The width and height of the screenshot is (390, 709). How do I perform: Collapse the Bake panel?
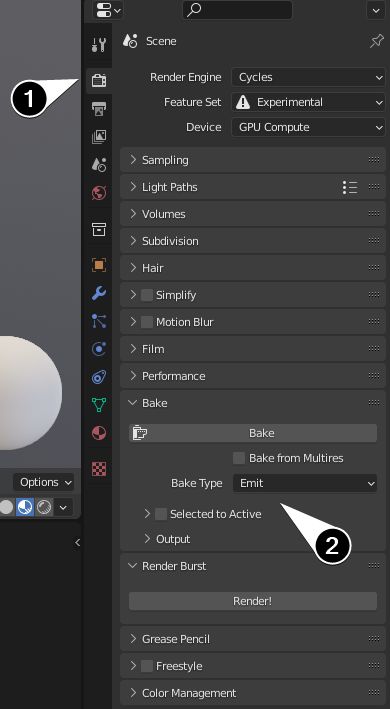coord(253,403)
